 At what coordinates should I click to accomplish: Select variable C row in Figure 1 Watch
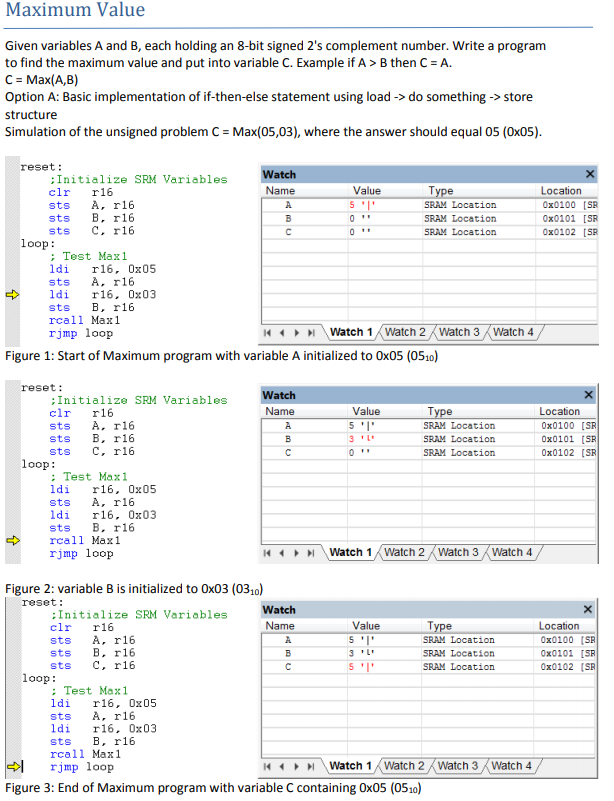tap(429, 232)
